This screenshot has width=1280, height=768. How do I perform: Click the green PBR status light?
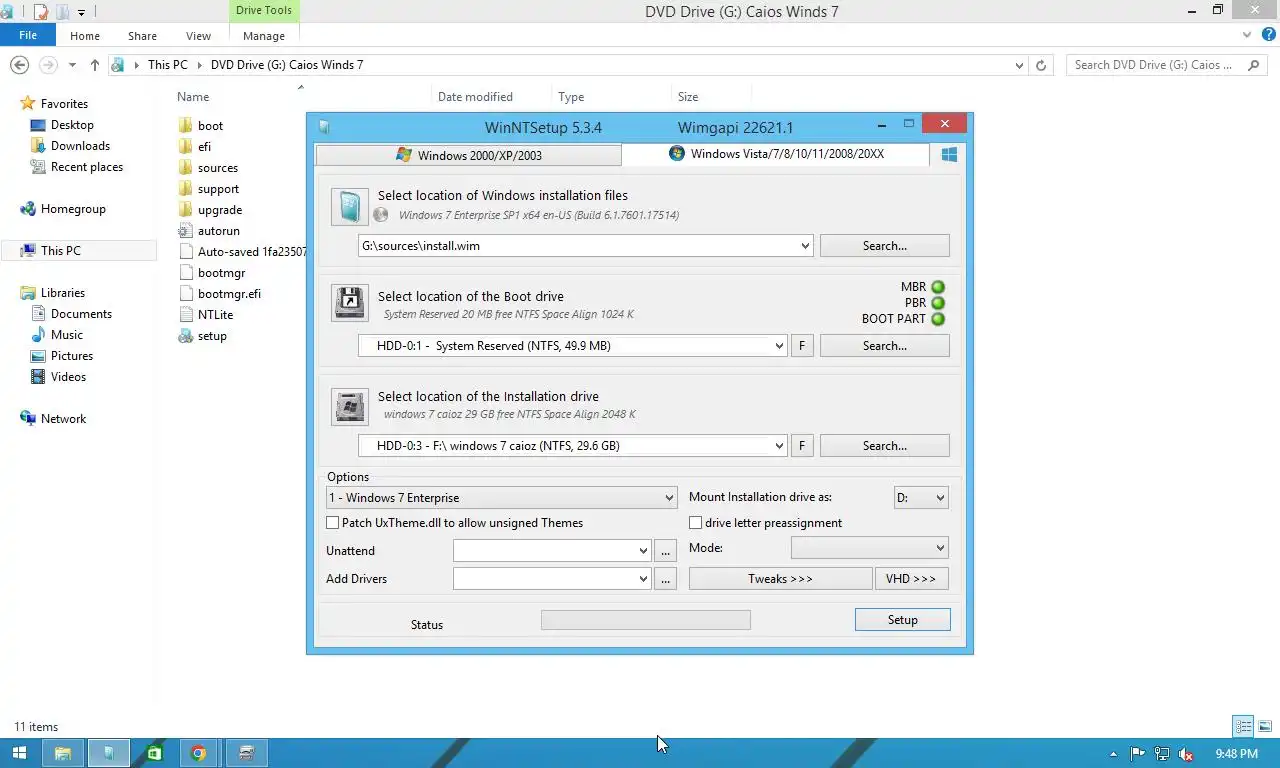938,303
